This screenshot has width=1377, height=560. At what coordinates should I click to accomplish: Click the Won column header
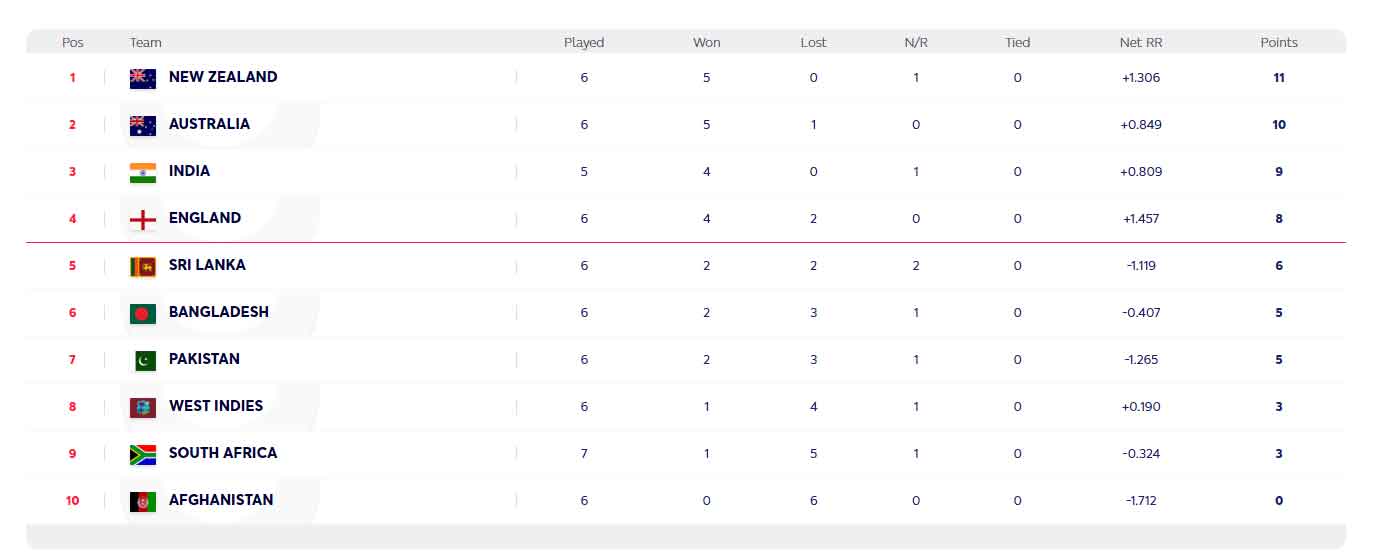click(x=707, y=43)
